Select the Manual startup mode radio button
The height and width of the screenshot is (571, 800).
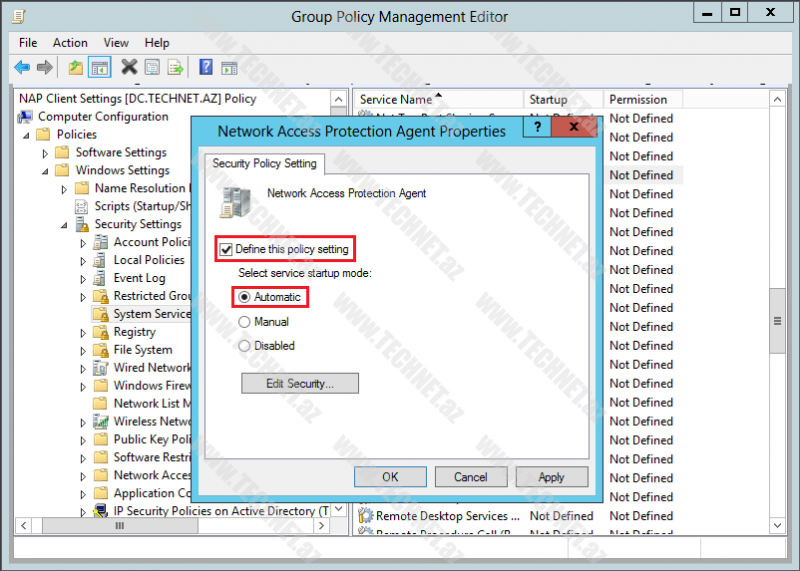coord(244,322)
